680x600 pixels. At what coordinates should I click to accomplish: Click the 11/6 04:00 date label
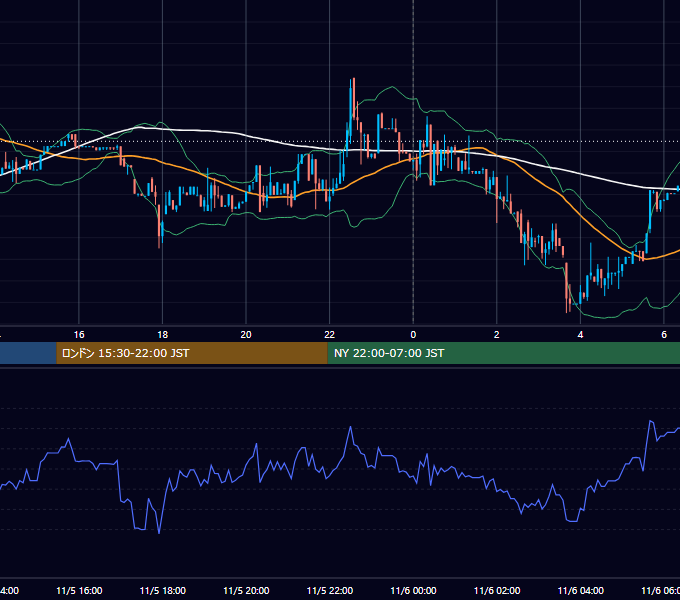coord(580,591)
